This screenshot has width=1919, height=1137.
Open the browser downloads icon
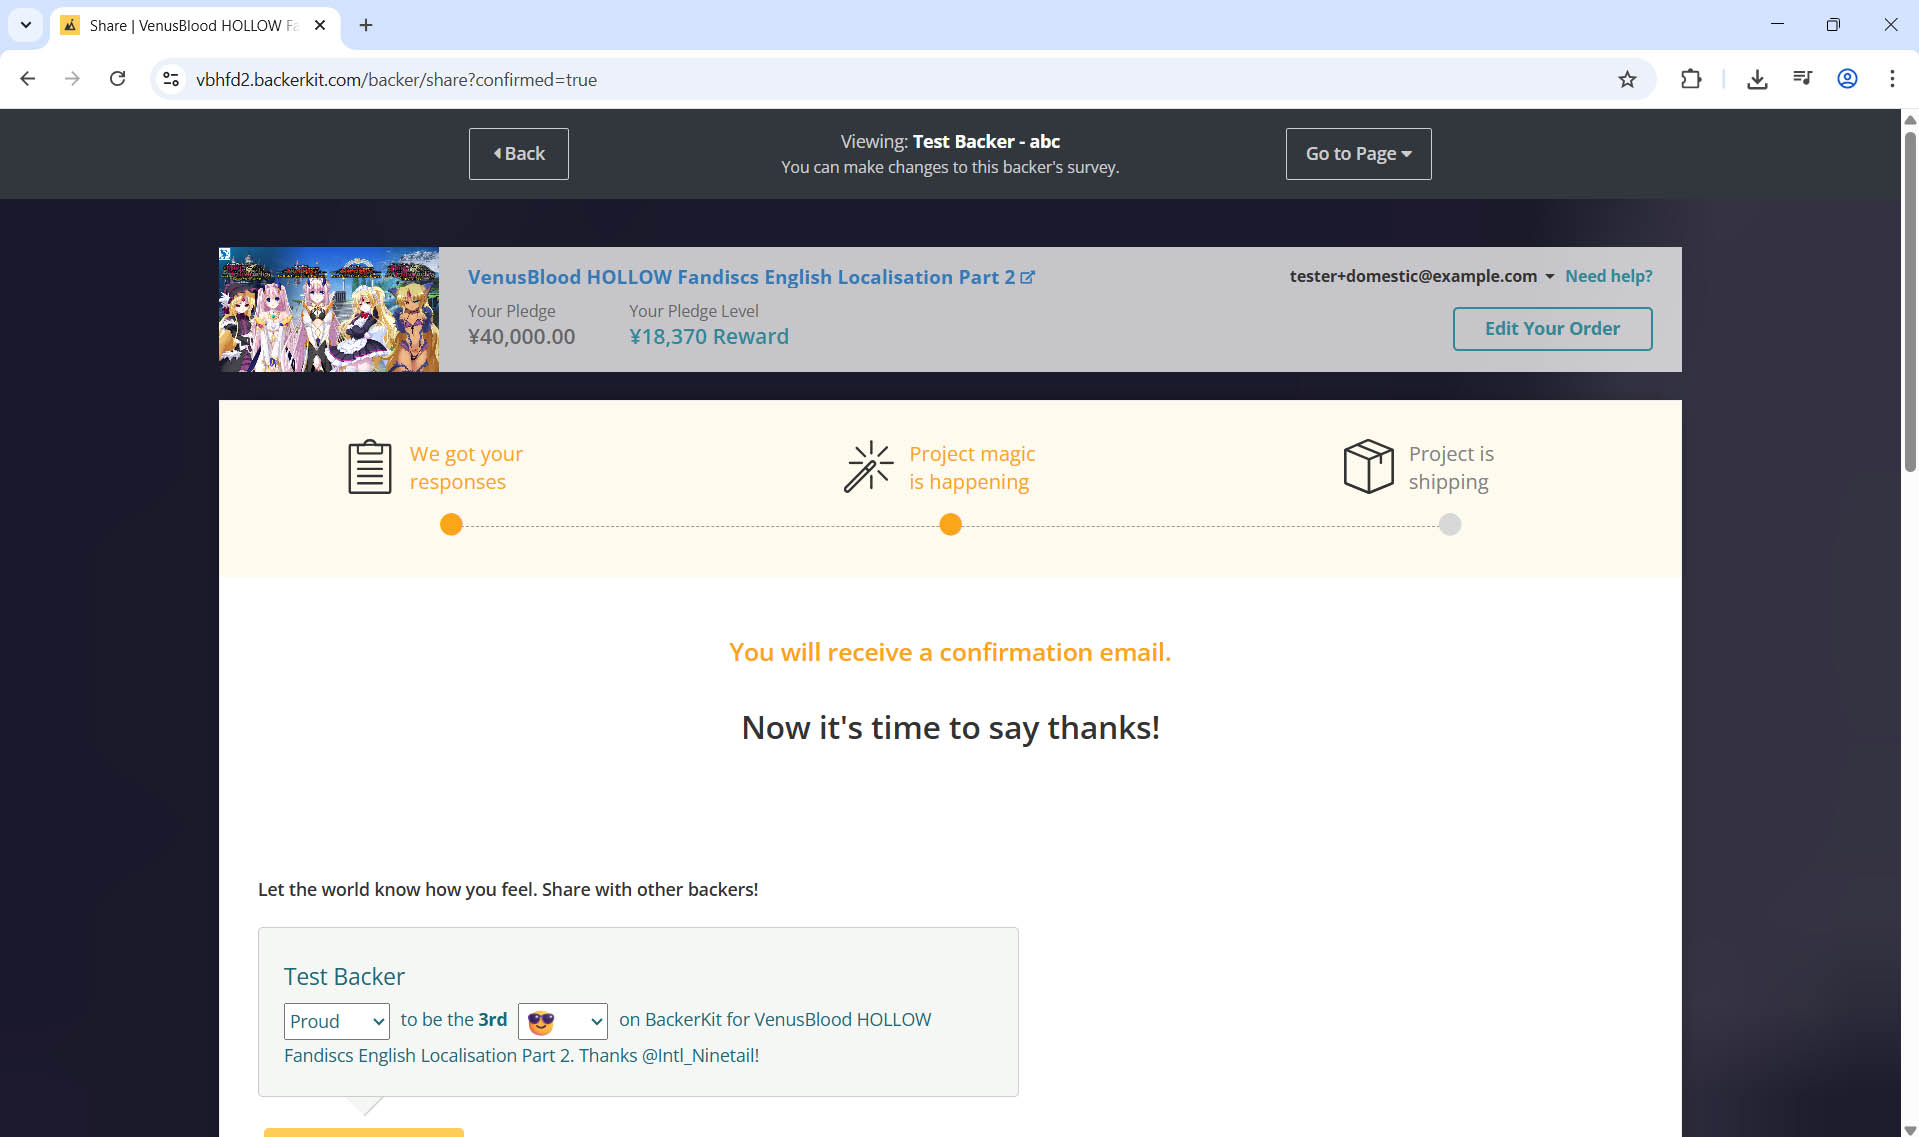1757,79
